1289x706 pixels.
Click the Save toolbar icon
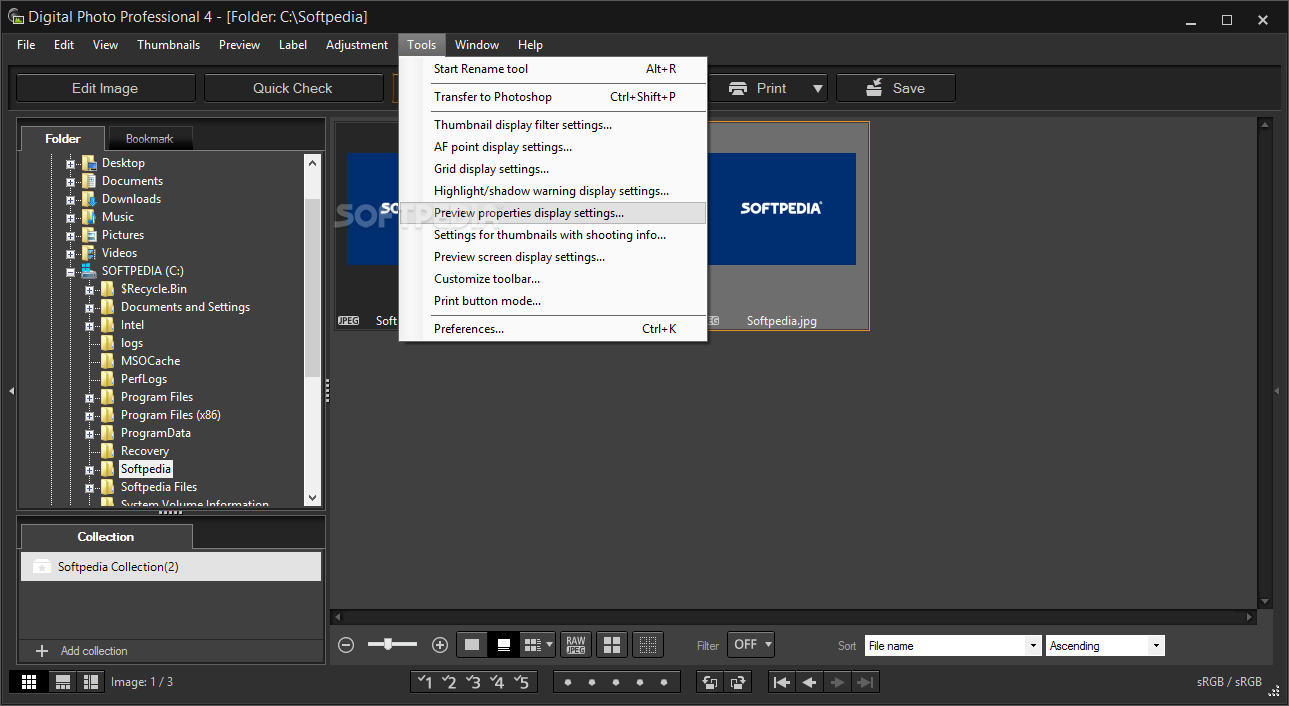coord(875,88)
